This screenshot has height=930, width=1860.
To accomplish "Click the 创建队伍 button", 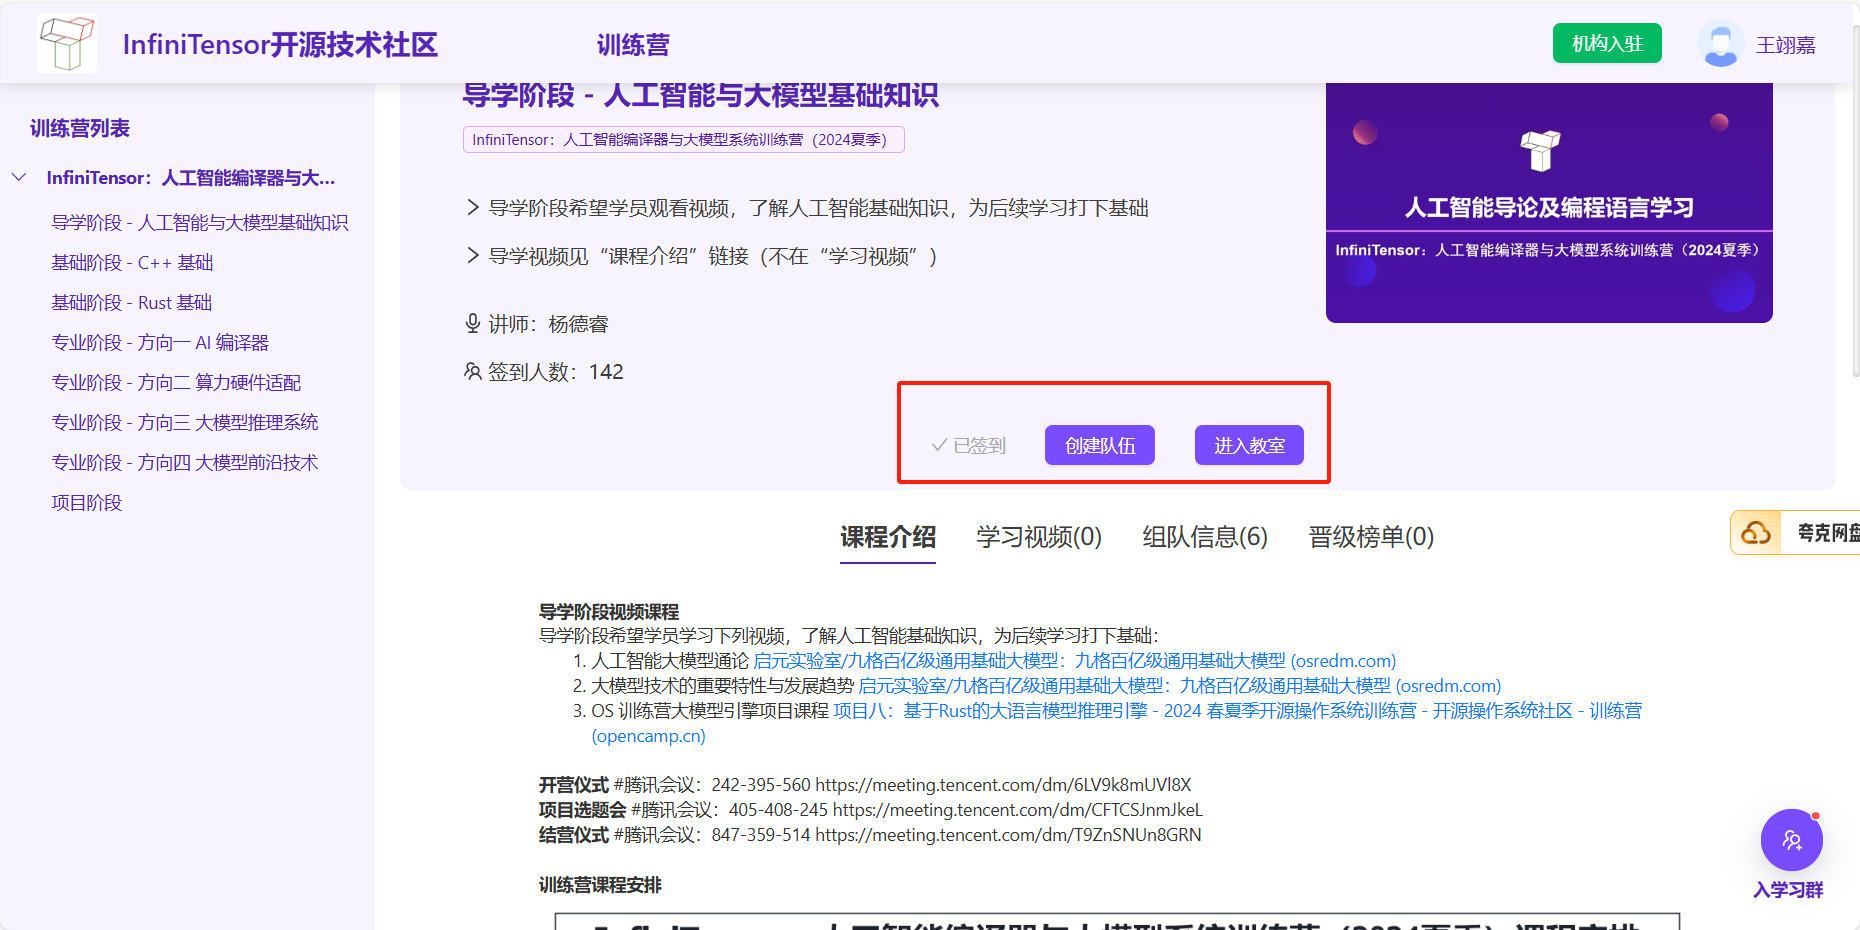I will [x=1099, y=444].
